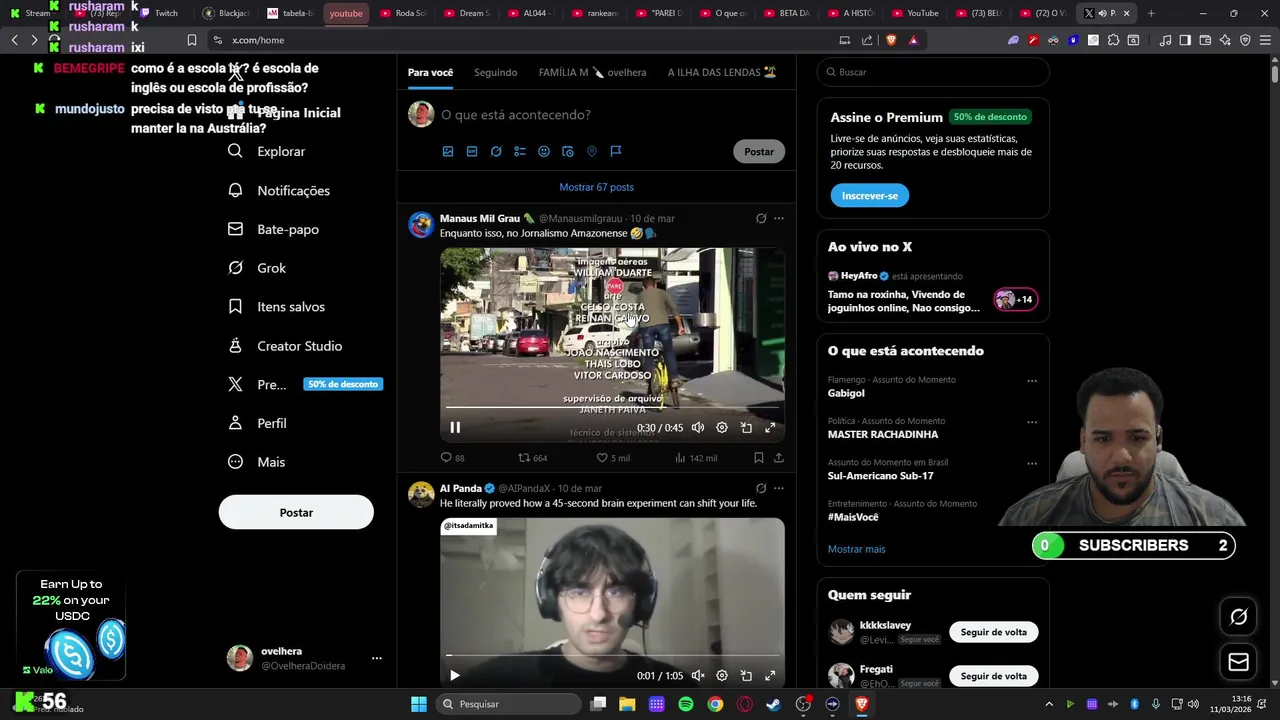
Task: Add a GIF in post composer
Action: click(x=472, y=151)
